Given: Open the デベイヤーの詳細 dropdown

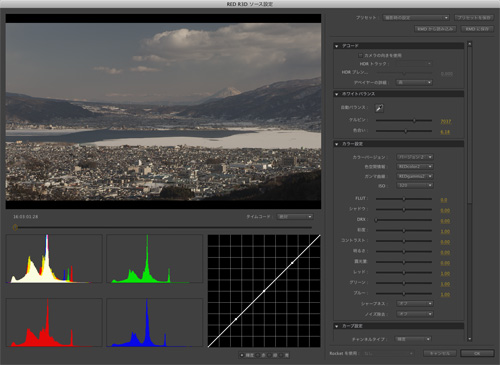Looking at the screenshot, I should (414, 82).
